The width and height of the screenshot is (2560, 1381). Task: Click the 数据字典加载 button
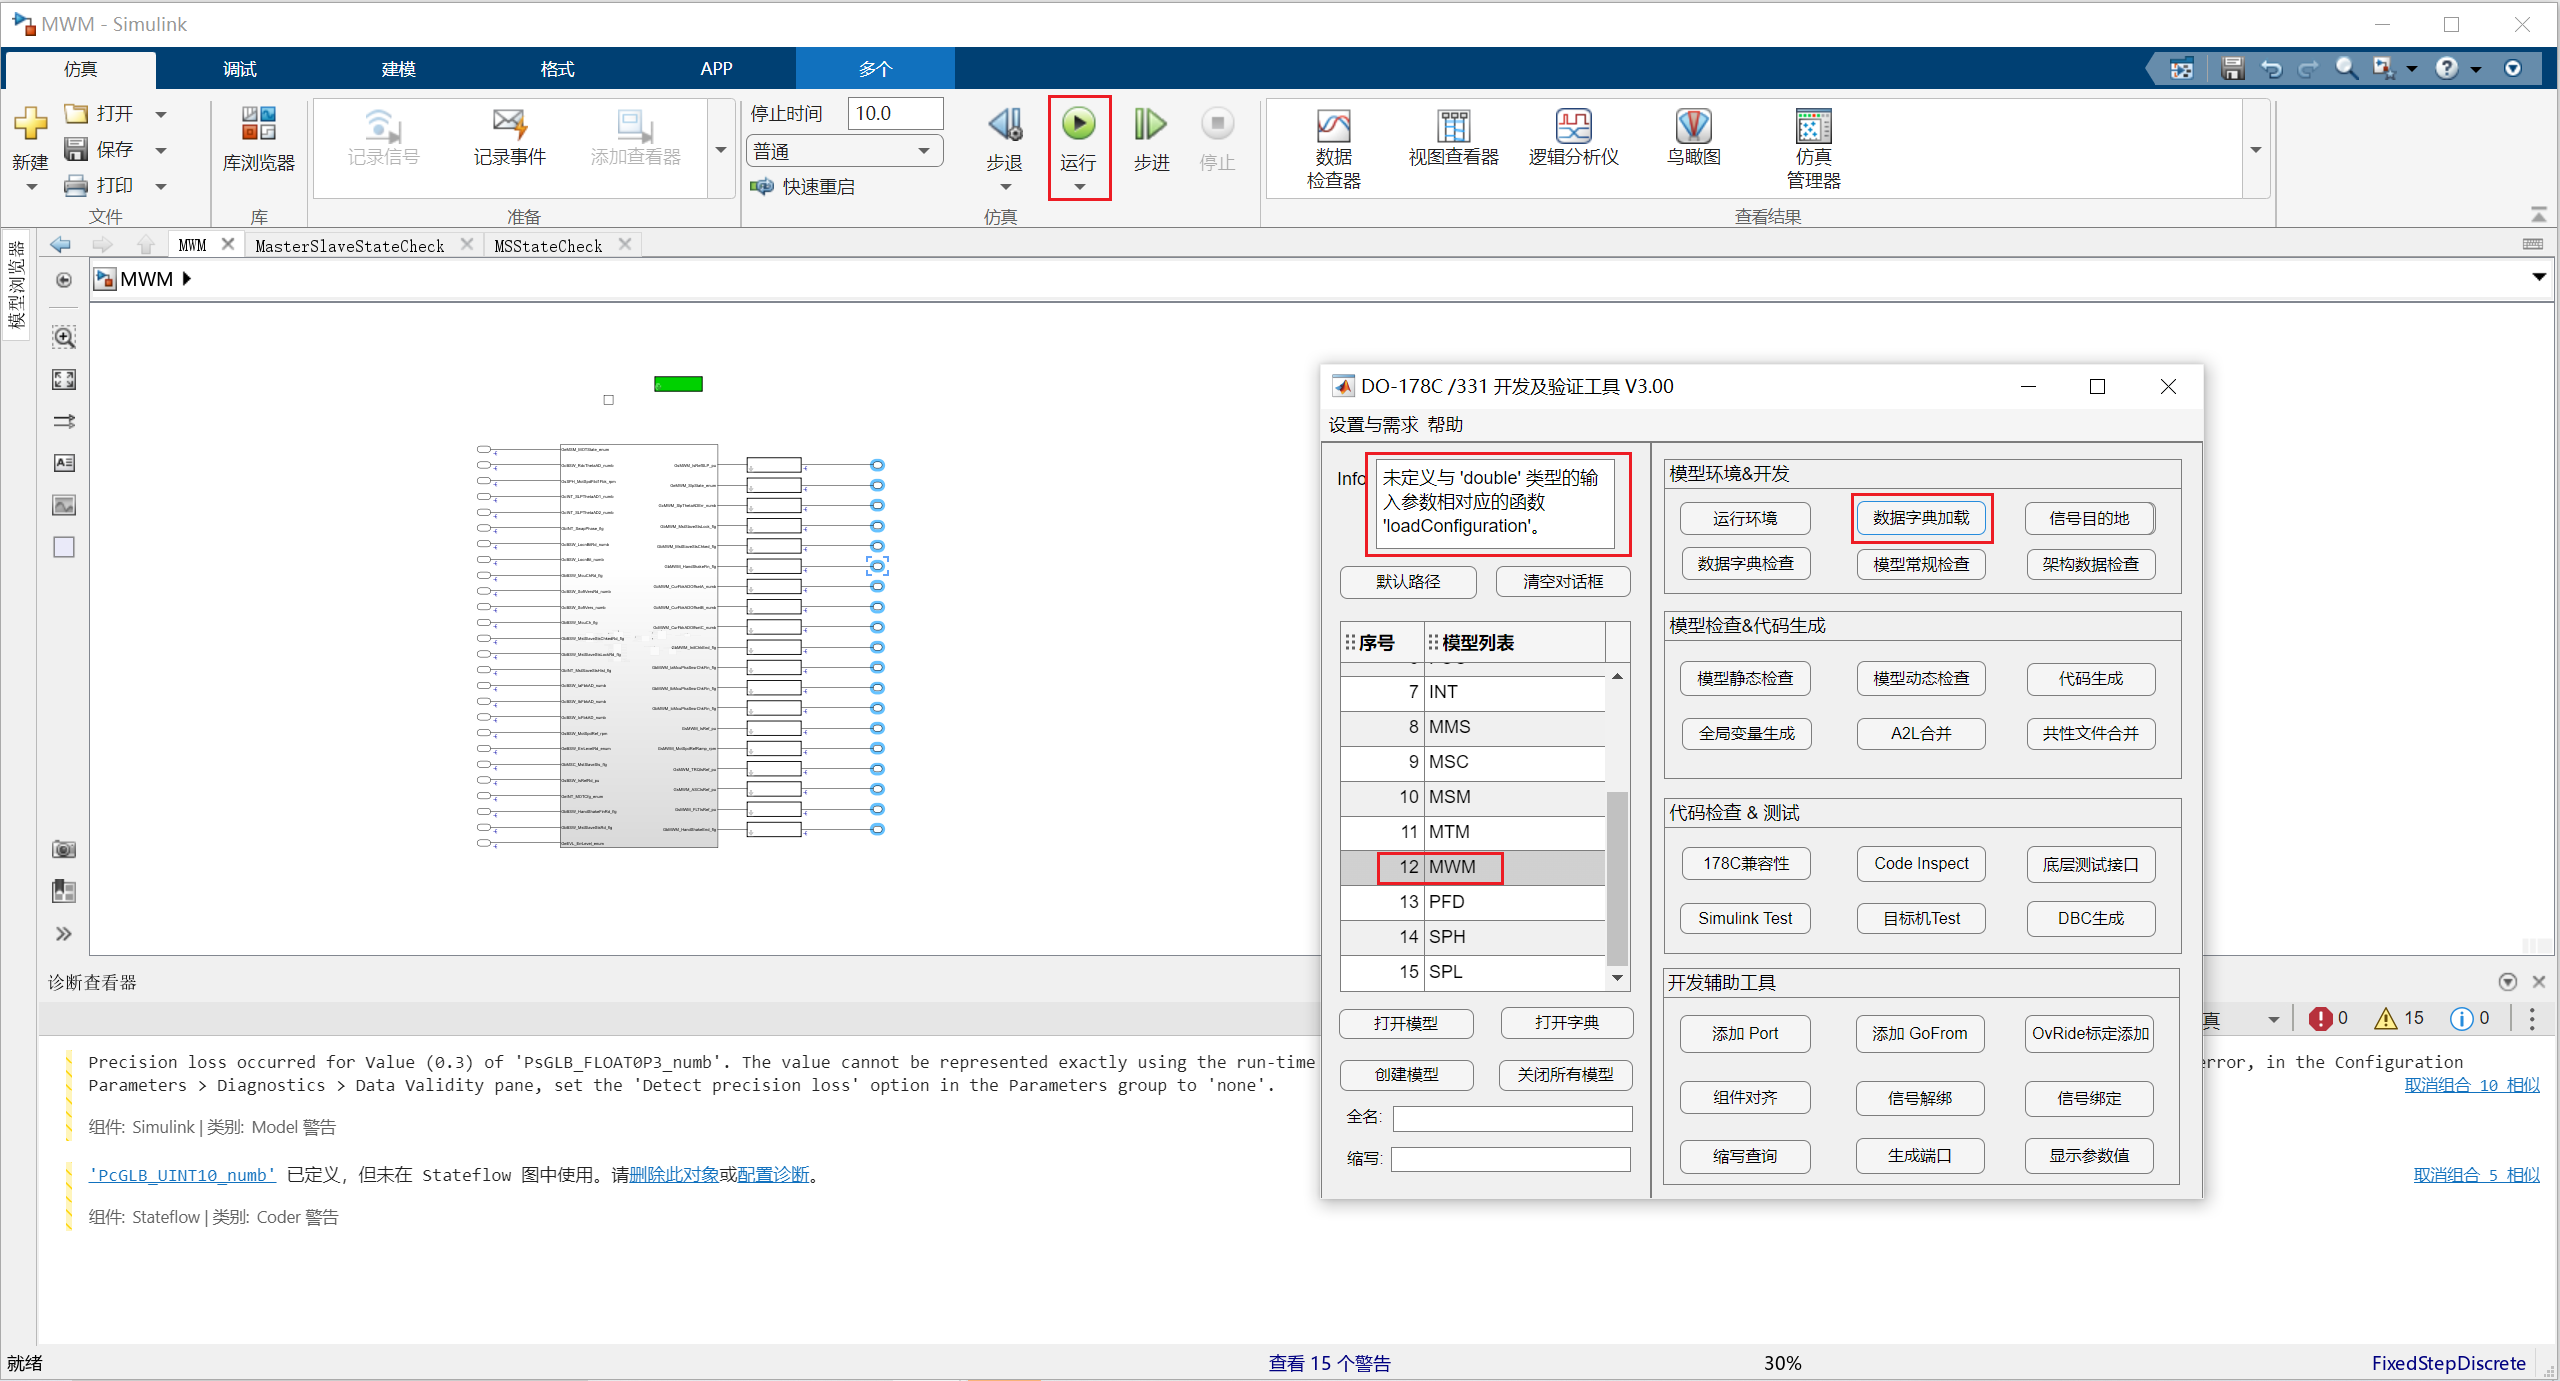tap(1921, 518)
